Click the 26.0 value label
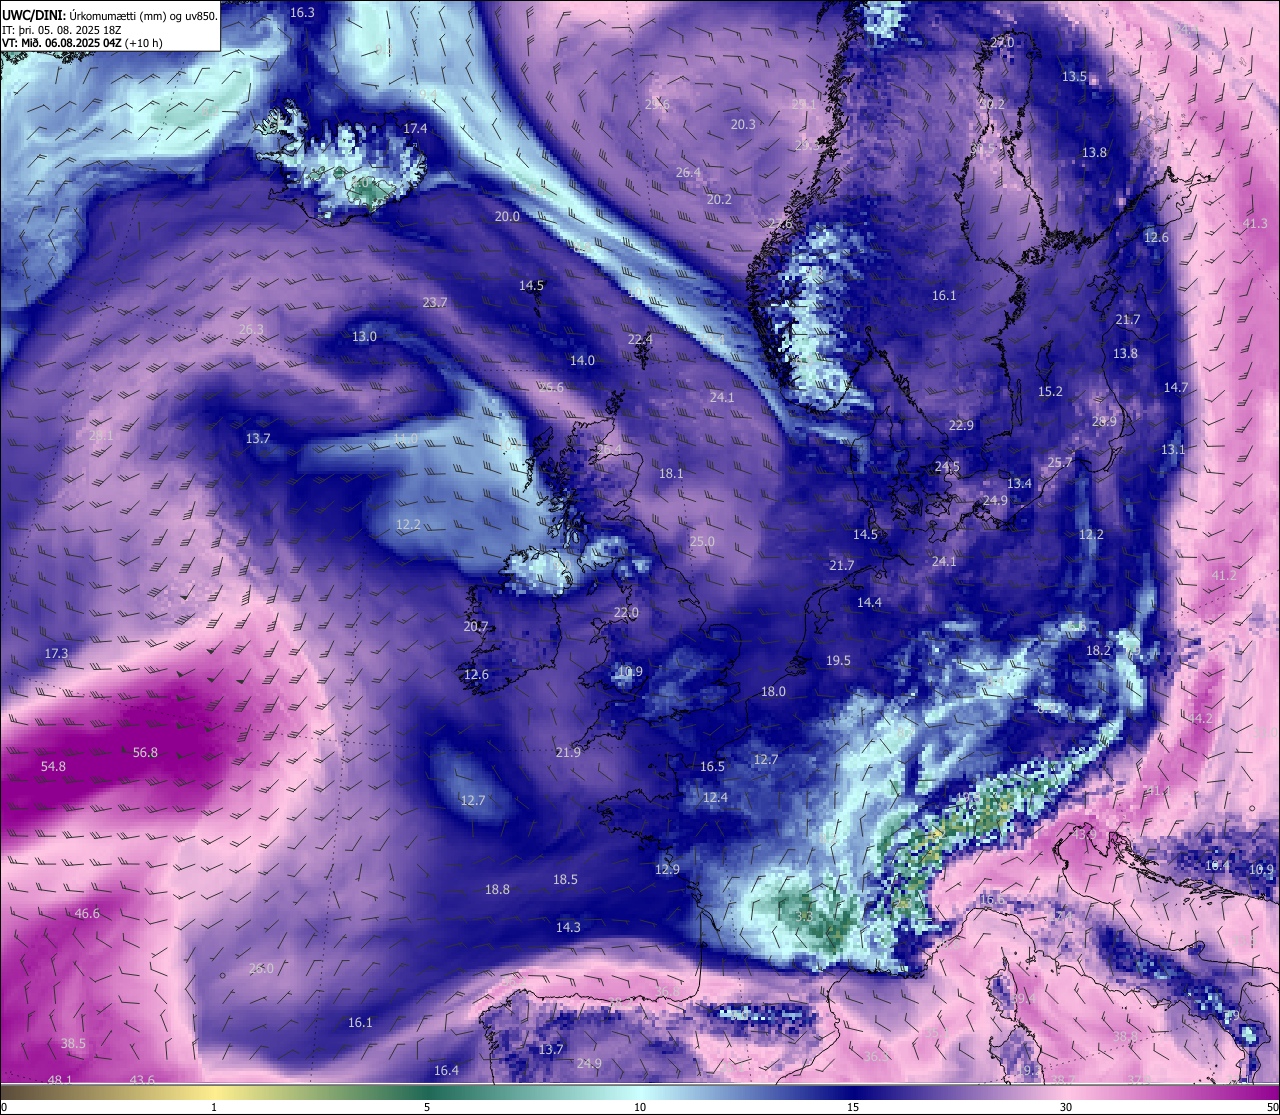This screenshot has height=1115, width=1280. point(261,969)
